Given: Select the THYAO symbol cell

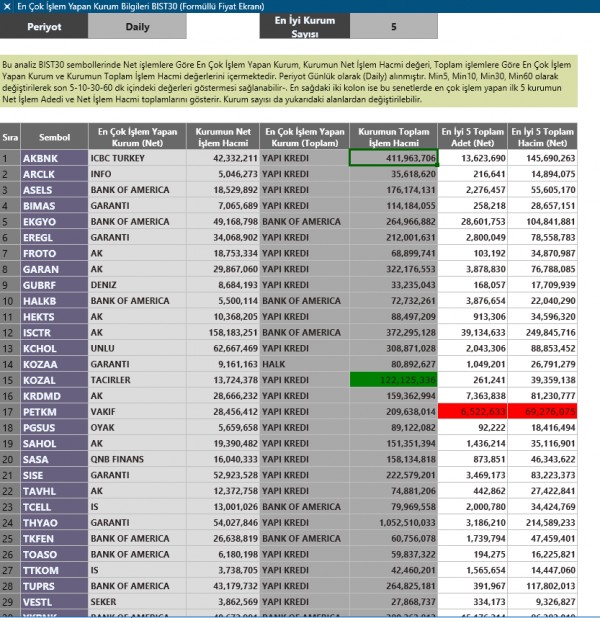Looking at the screenshot, I should (54, 523).
